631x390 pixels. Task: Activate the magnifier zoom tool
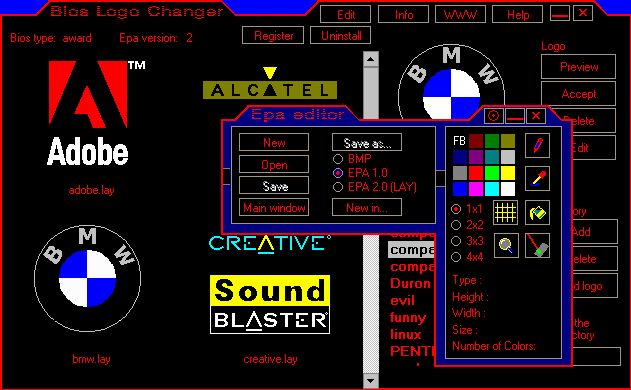[x=505, y=245]
